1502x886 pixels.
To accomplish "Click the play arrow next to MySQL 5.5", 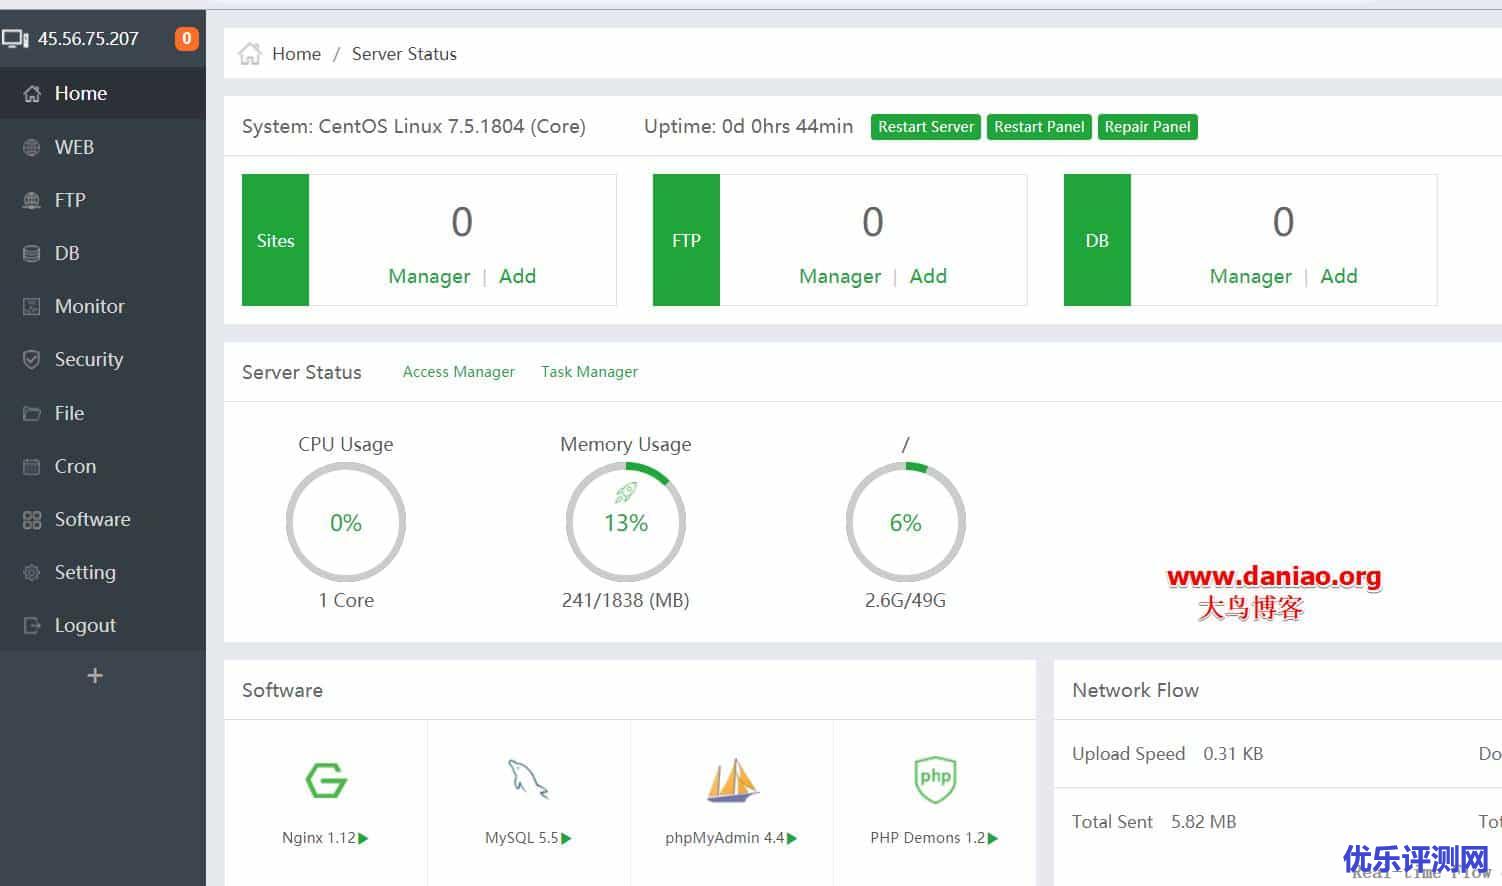I will pos(566,838).
